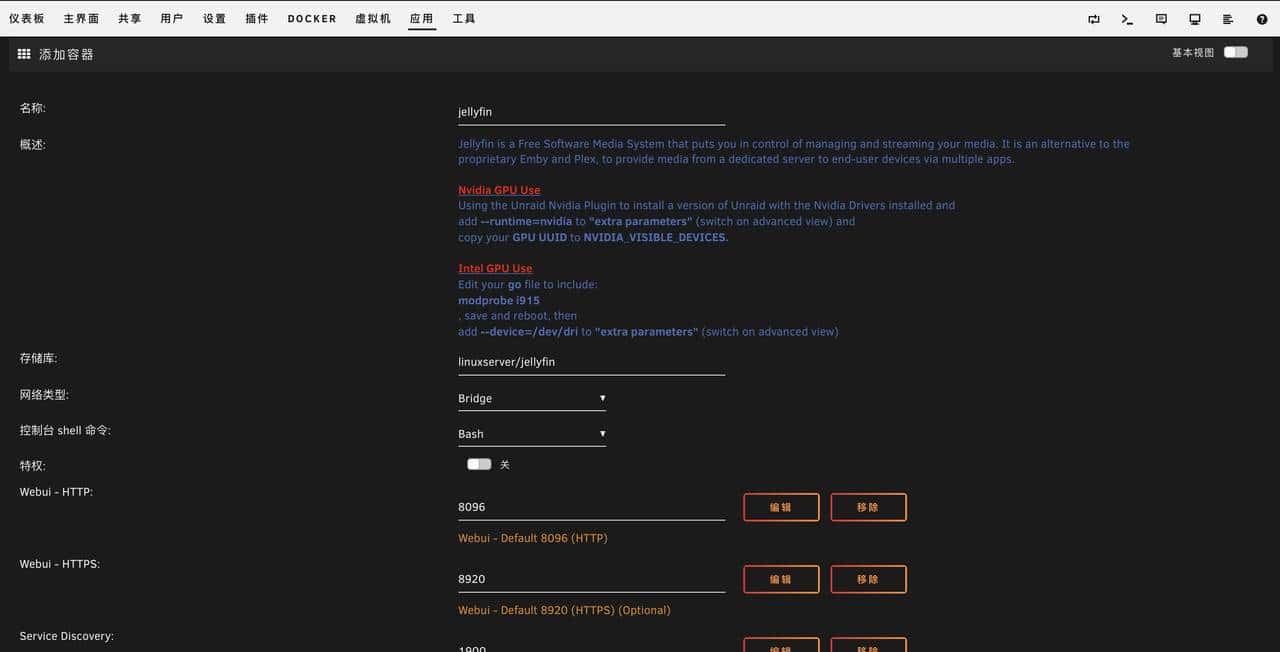Click the check-for-updates refresh icon
This screenshot has width=1280, height=652.
click(1095, 19)
